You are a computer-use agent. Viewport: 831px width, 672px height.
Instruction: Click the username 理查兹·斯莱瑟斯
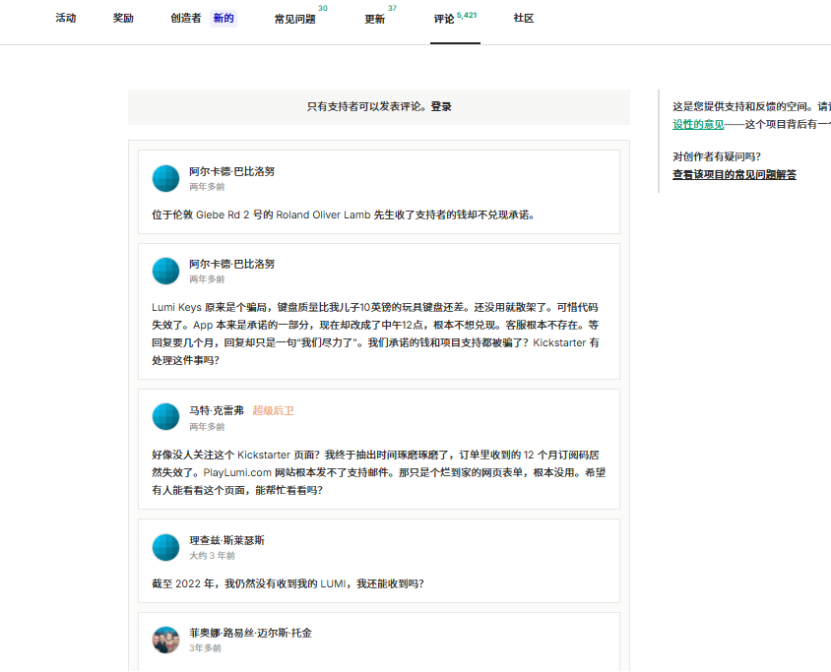[x=227, y=541]
